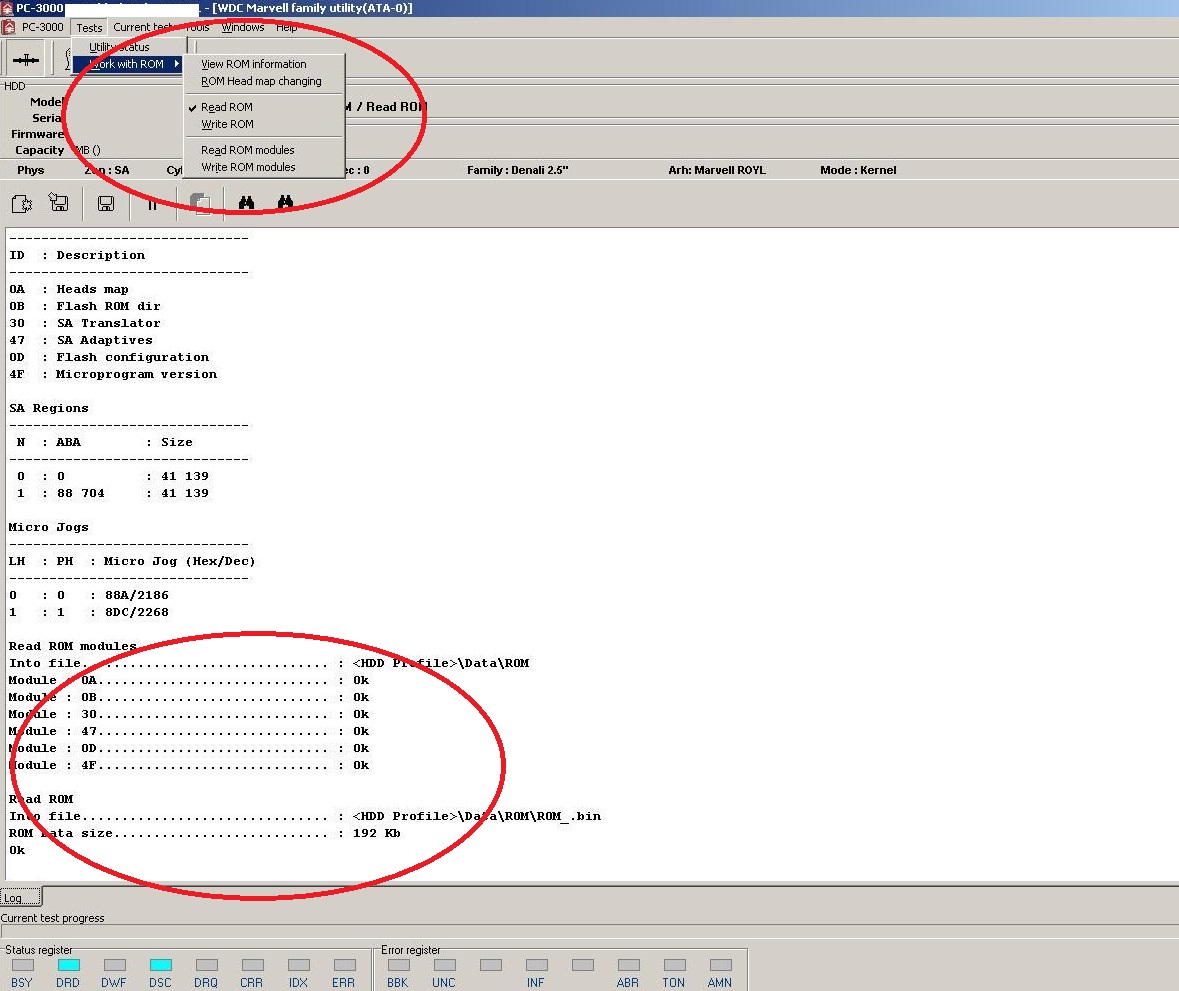
Task: Open the Tests dropdown menu
Action: pos(89,28)
